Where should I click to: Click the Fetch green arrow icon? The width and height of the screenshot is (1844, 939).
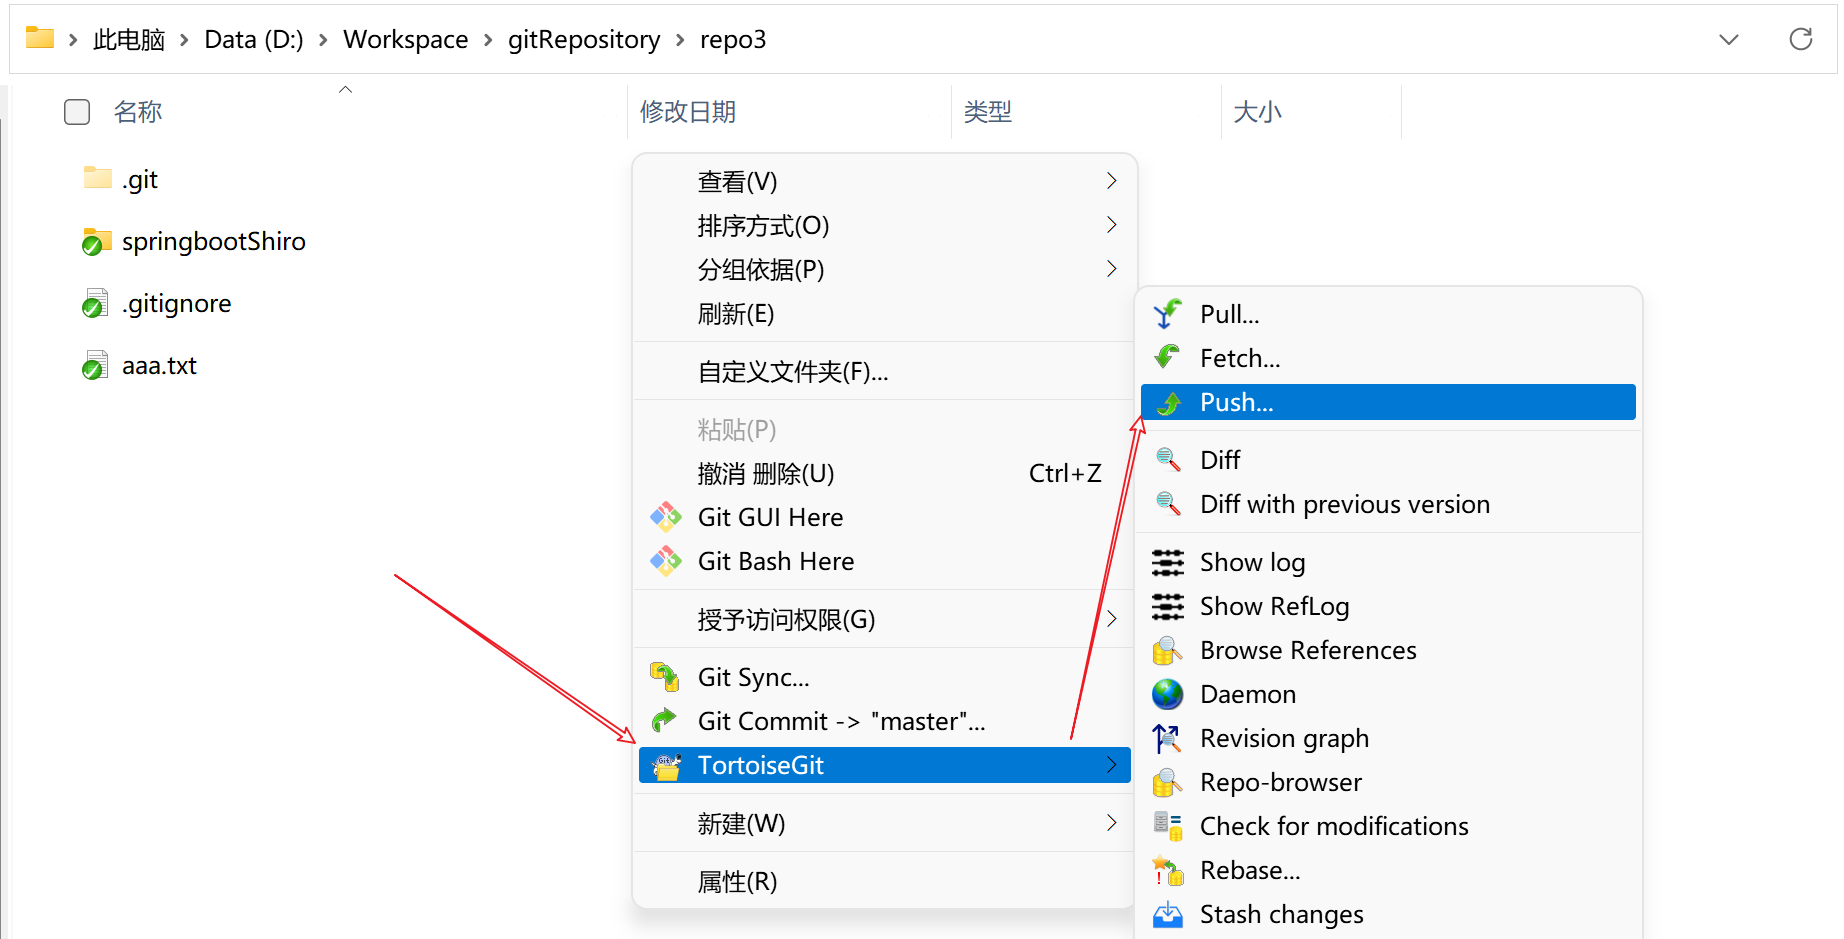click(1167, 357)
